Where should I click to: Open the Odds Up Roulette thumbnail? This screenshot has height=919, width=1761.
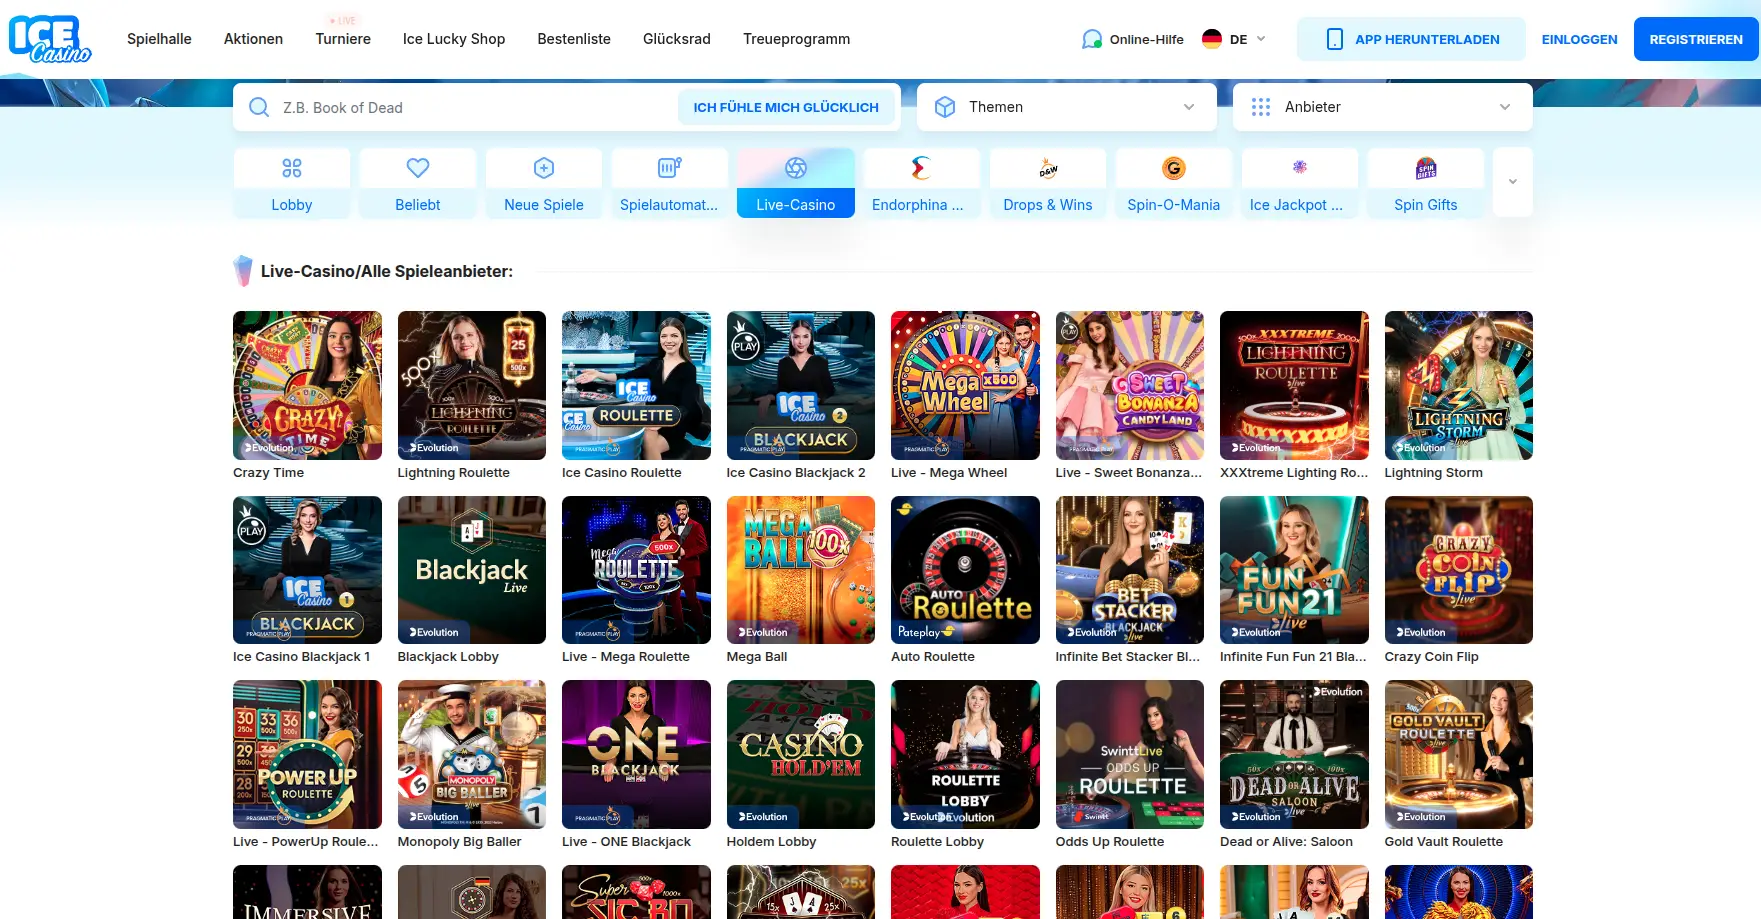point(1130,754)
